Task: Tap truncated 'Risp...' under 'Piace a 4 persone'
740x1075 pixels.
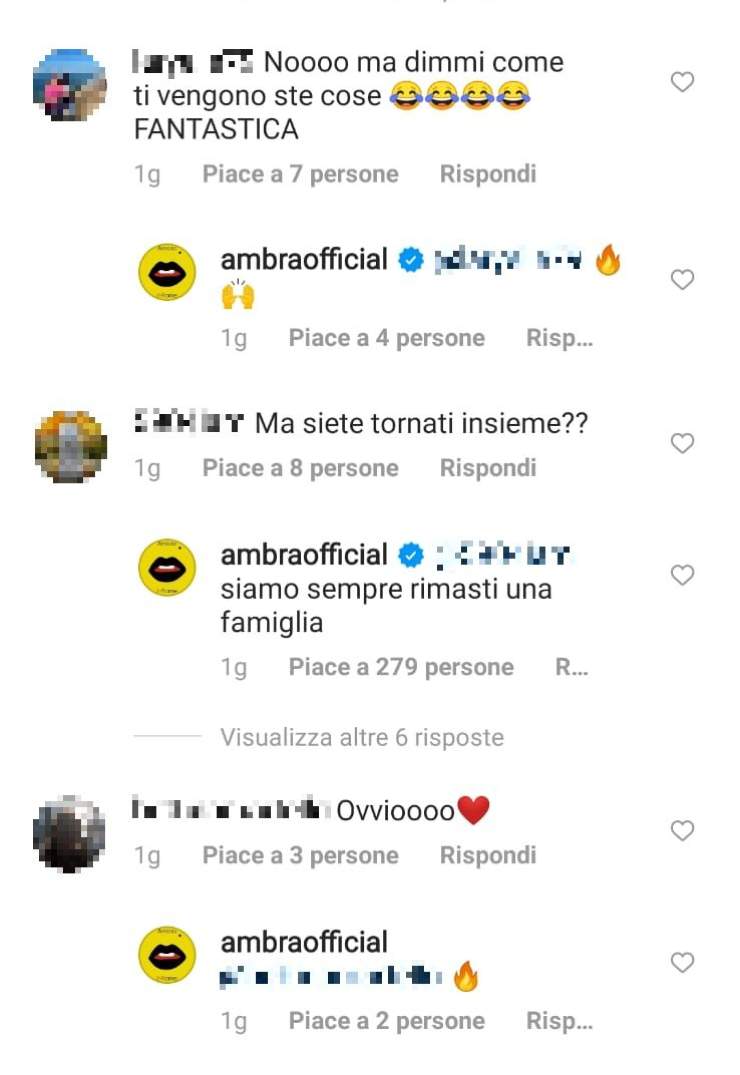Action: pos(559,338)
